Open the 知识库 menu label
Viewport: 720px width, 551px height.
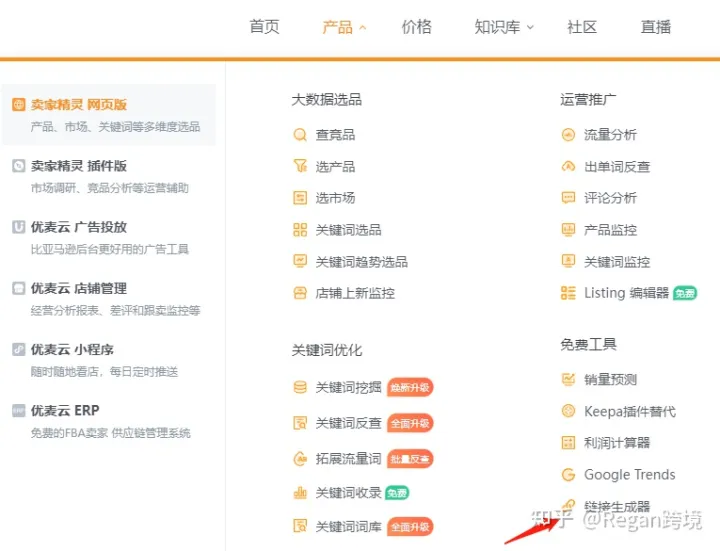[x=497, y=27]
